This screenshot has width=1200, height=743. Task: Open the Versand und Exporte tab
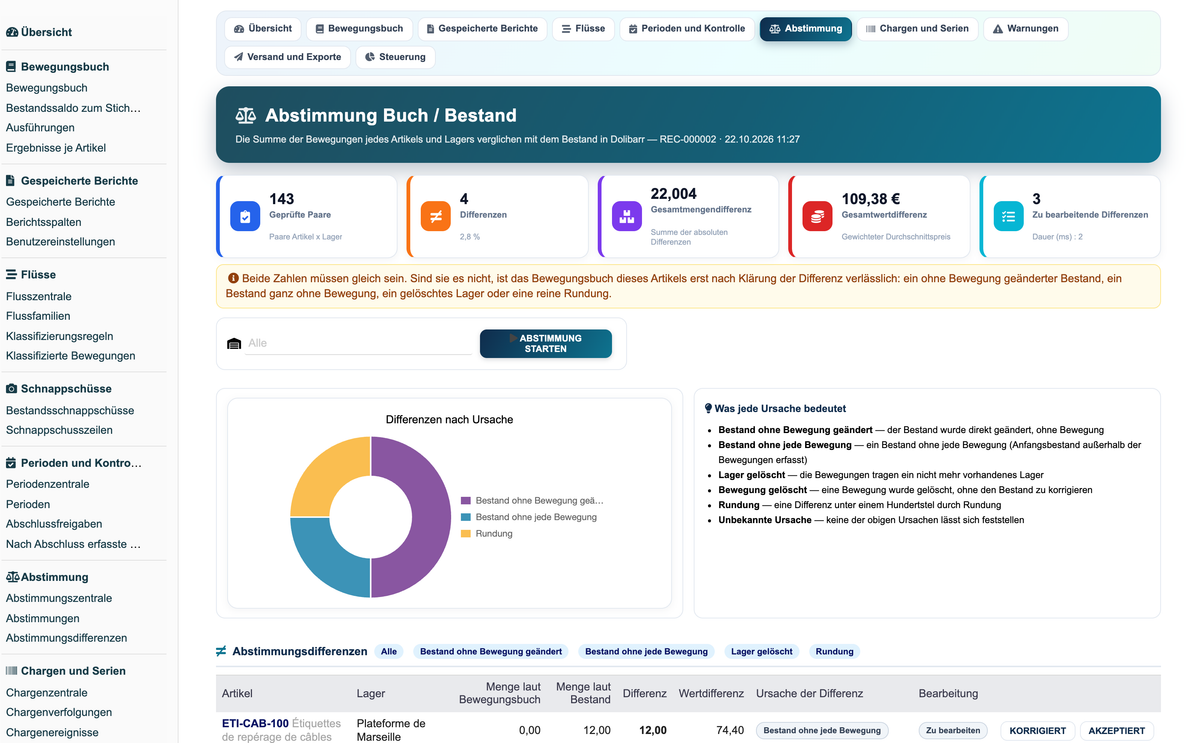(x=287, y=57)
